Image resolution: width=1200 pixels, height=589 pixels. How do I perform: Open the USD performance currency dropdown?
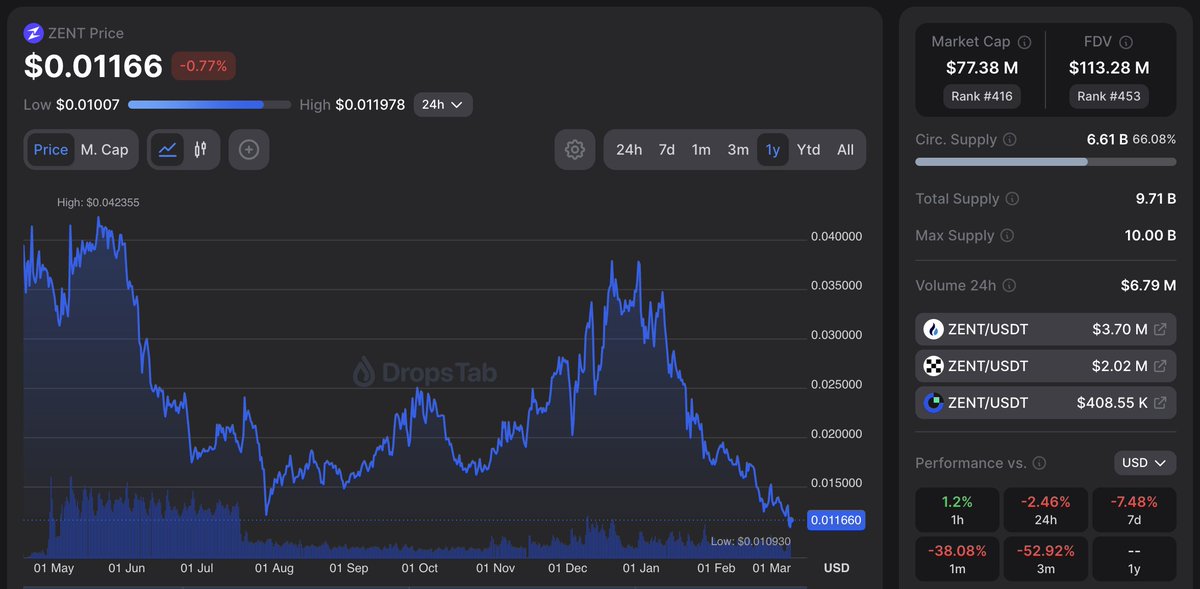pos(1145,463)
